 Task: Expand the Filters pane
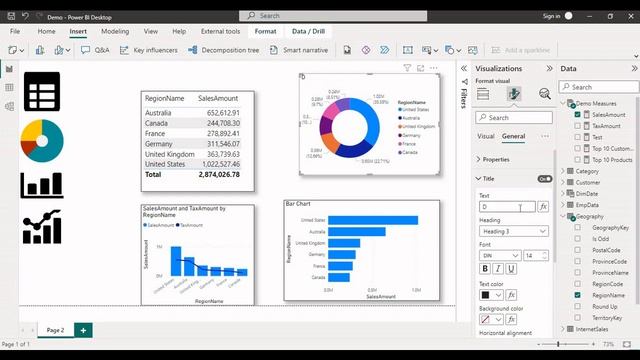464,69
